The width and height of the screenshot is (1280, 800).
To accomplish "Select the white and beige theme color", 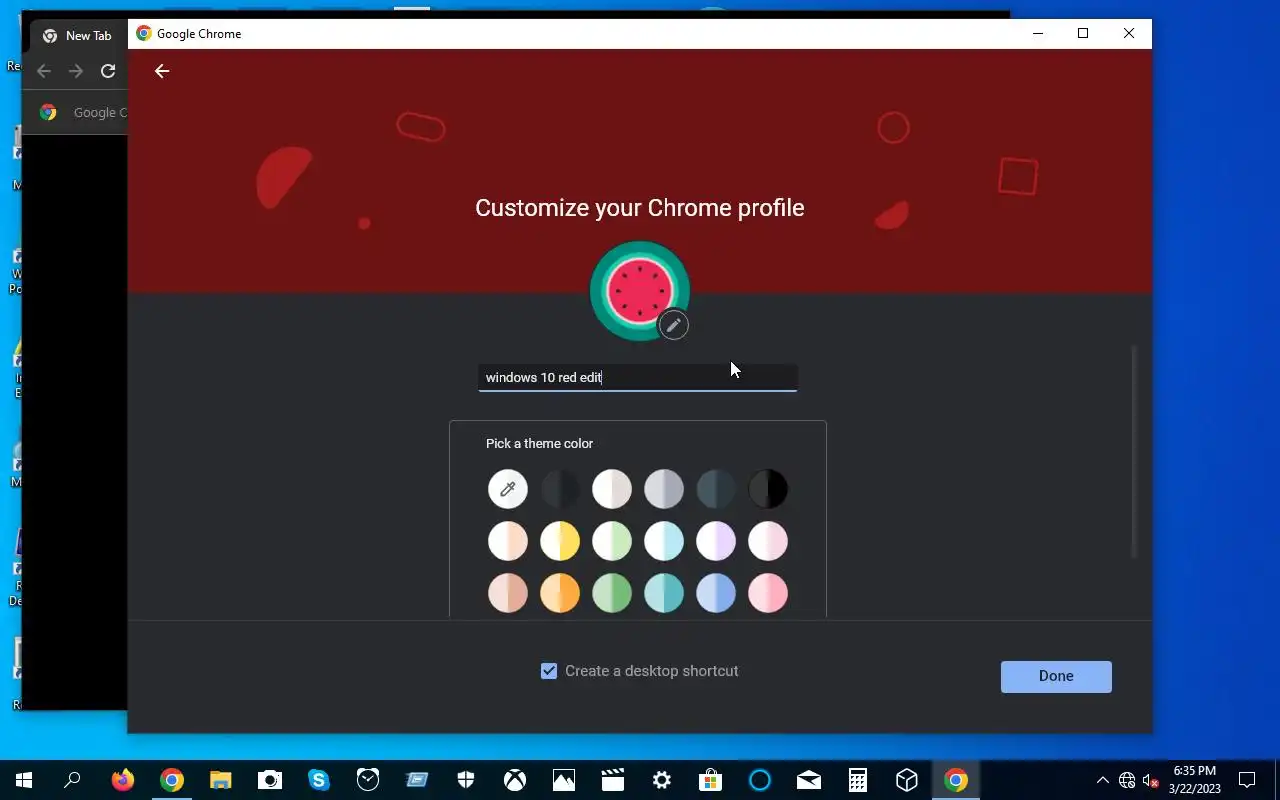I will 612,489.
